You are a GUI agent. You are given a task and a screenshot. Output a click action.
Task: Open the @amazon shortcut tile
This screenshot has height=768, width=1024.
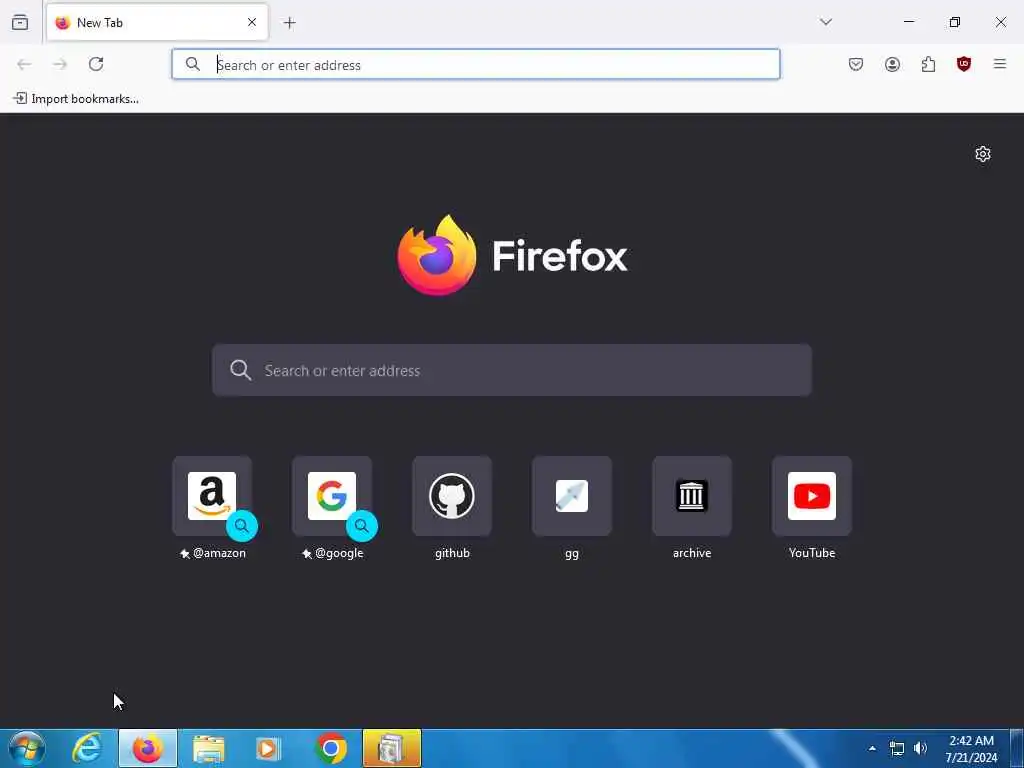[212, 496]
